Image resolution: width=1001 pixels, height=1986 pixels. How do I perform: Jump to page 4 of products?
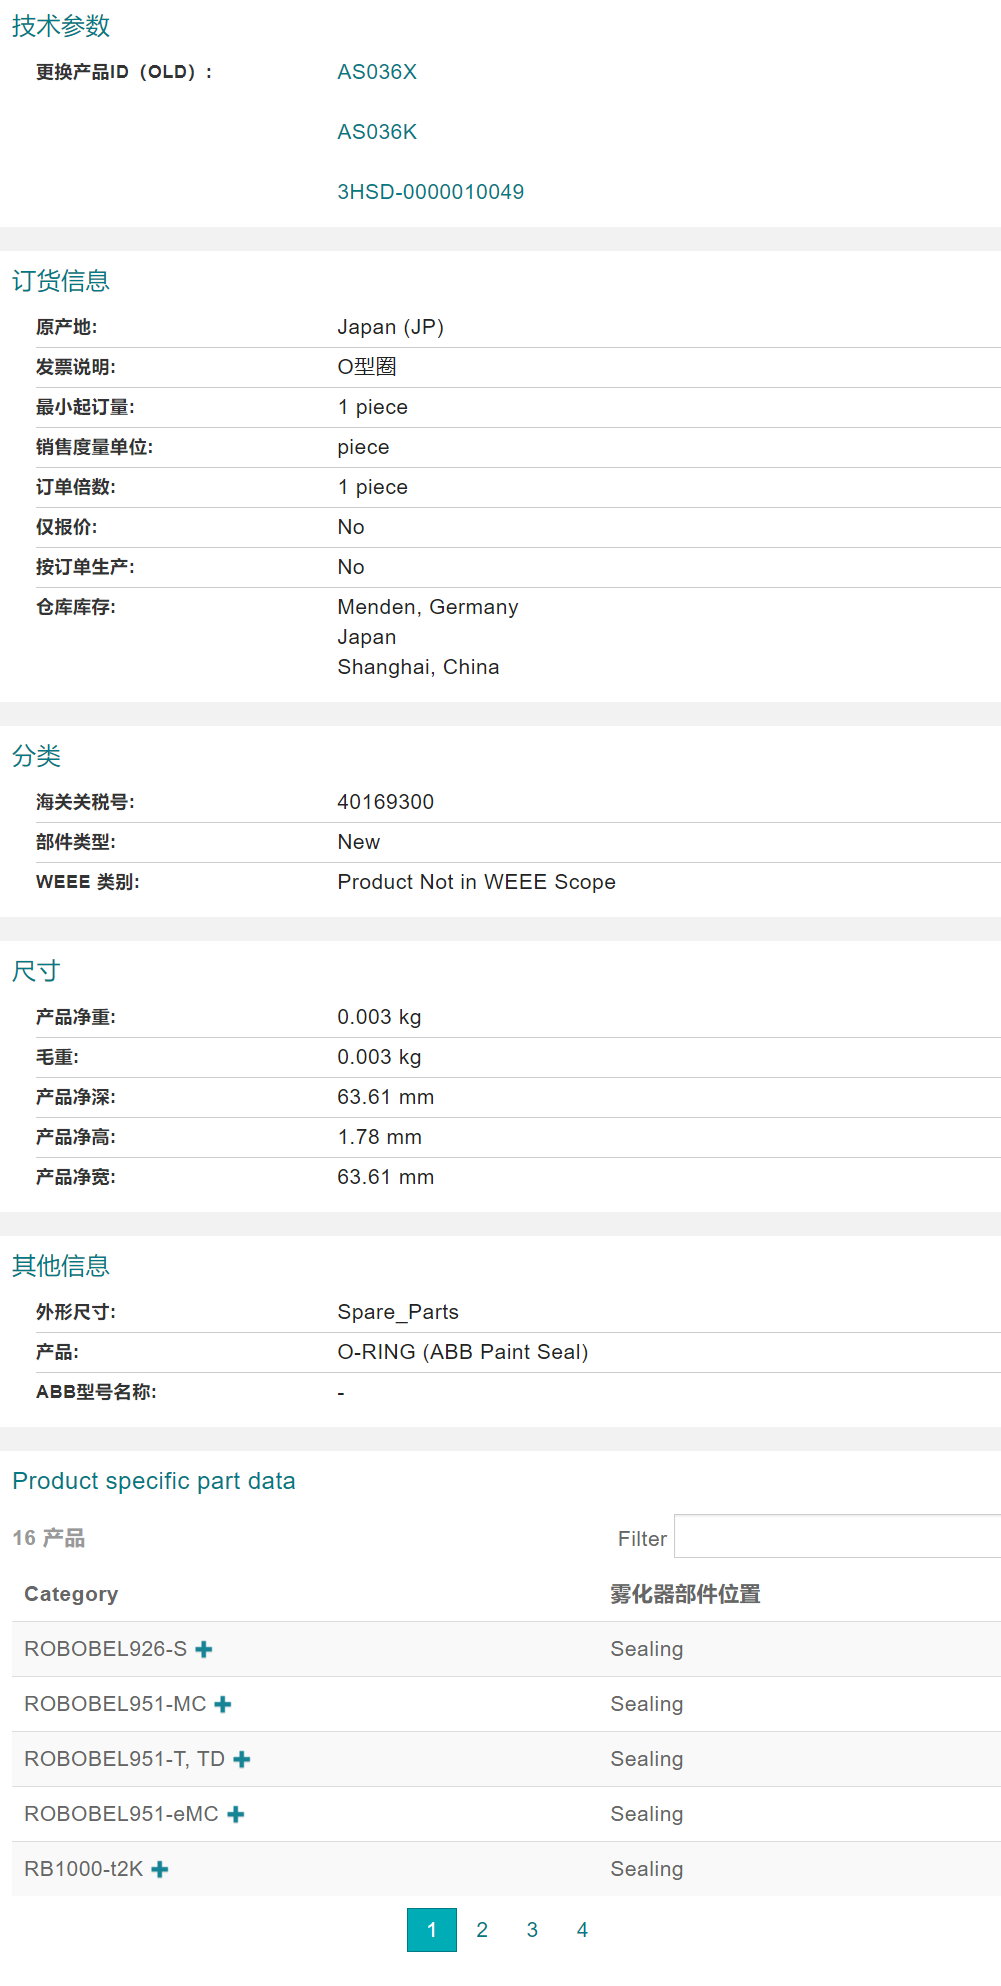582,1930
